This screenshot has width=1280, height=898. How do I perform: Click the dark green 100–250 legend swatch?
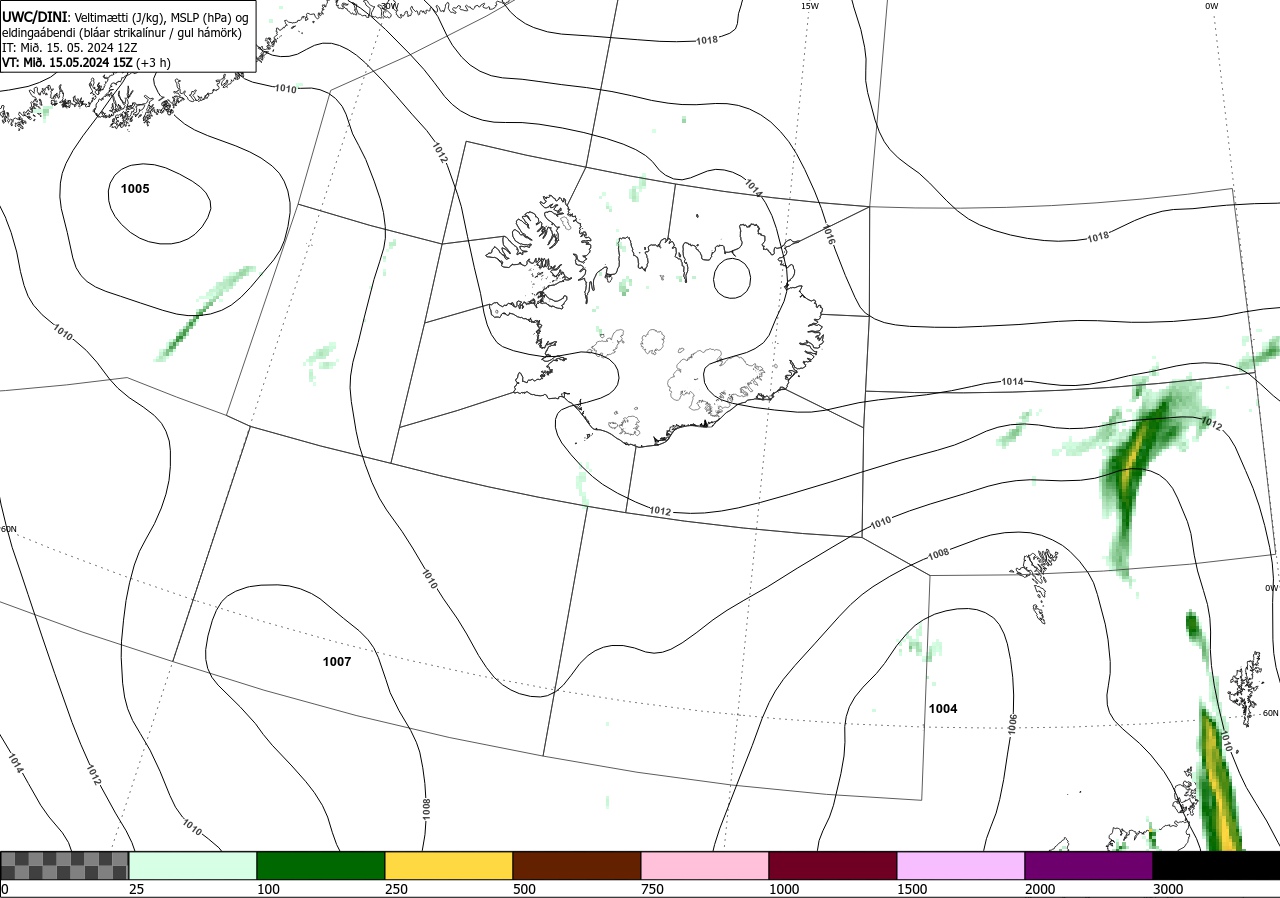[321, 865]
